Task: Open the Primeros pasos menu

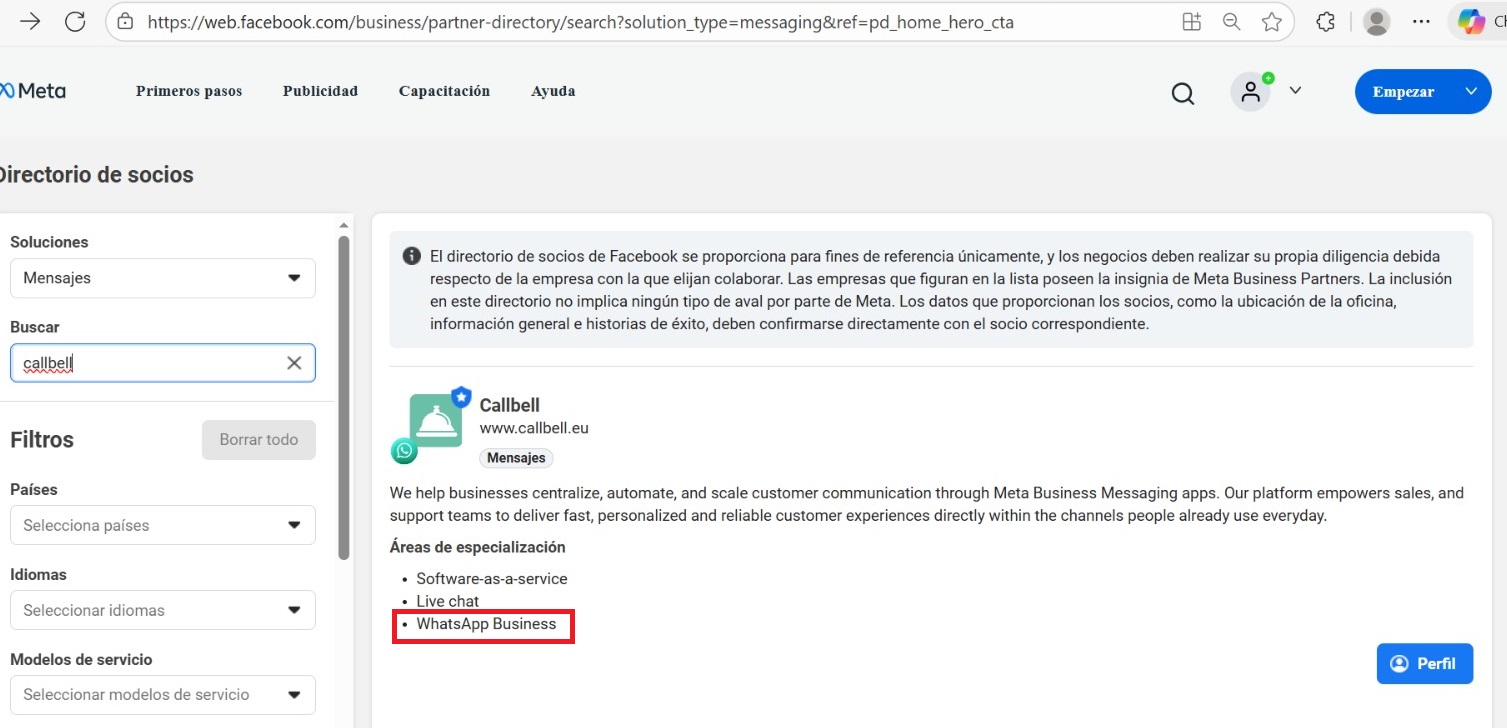Action: click(189, 91)
